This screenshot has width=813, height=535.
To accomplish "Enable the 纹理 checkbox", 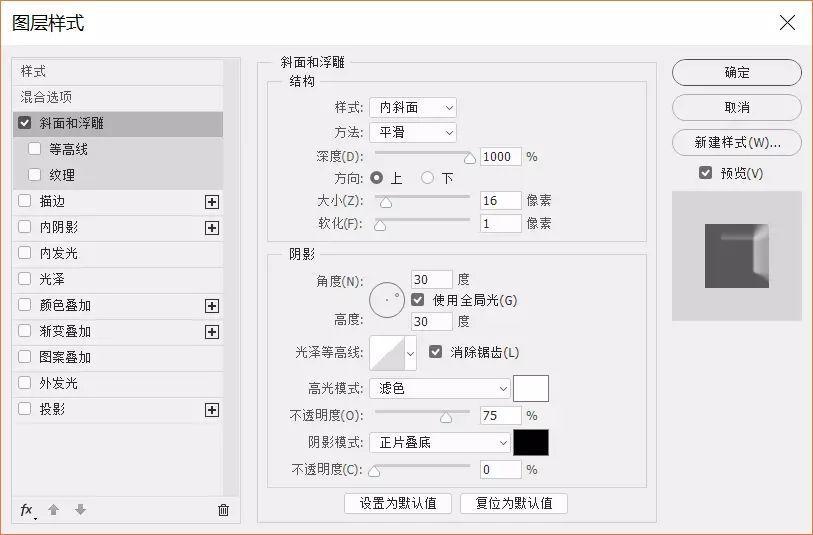I will click(x=35, y=175).
